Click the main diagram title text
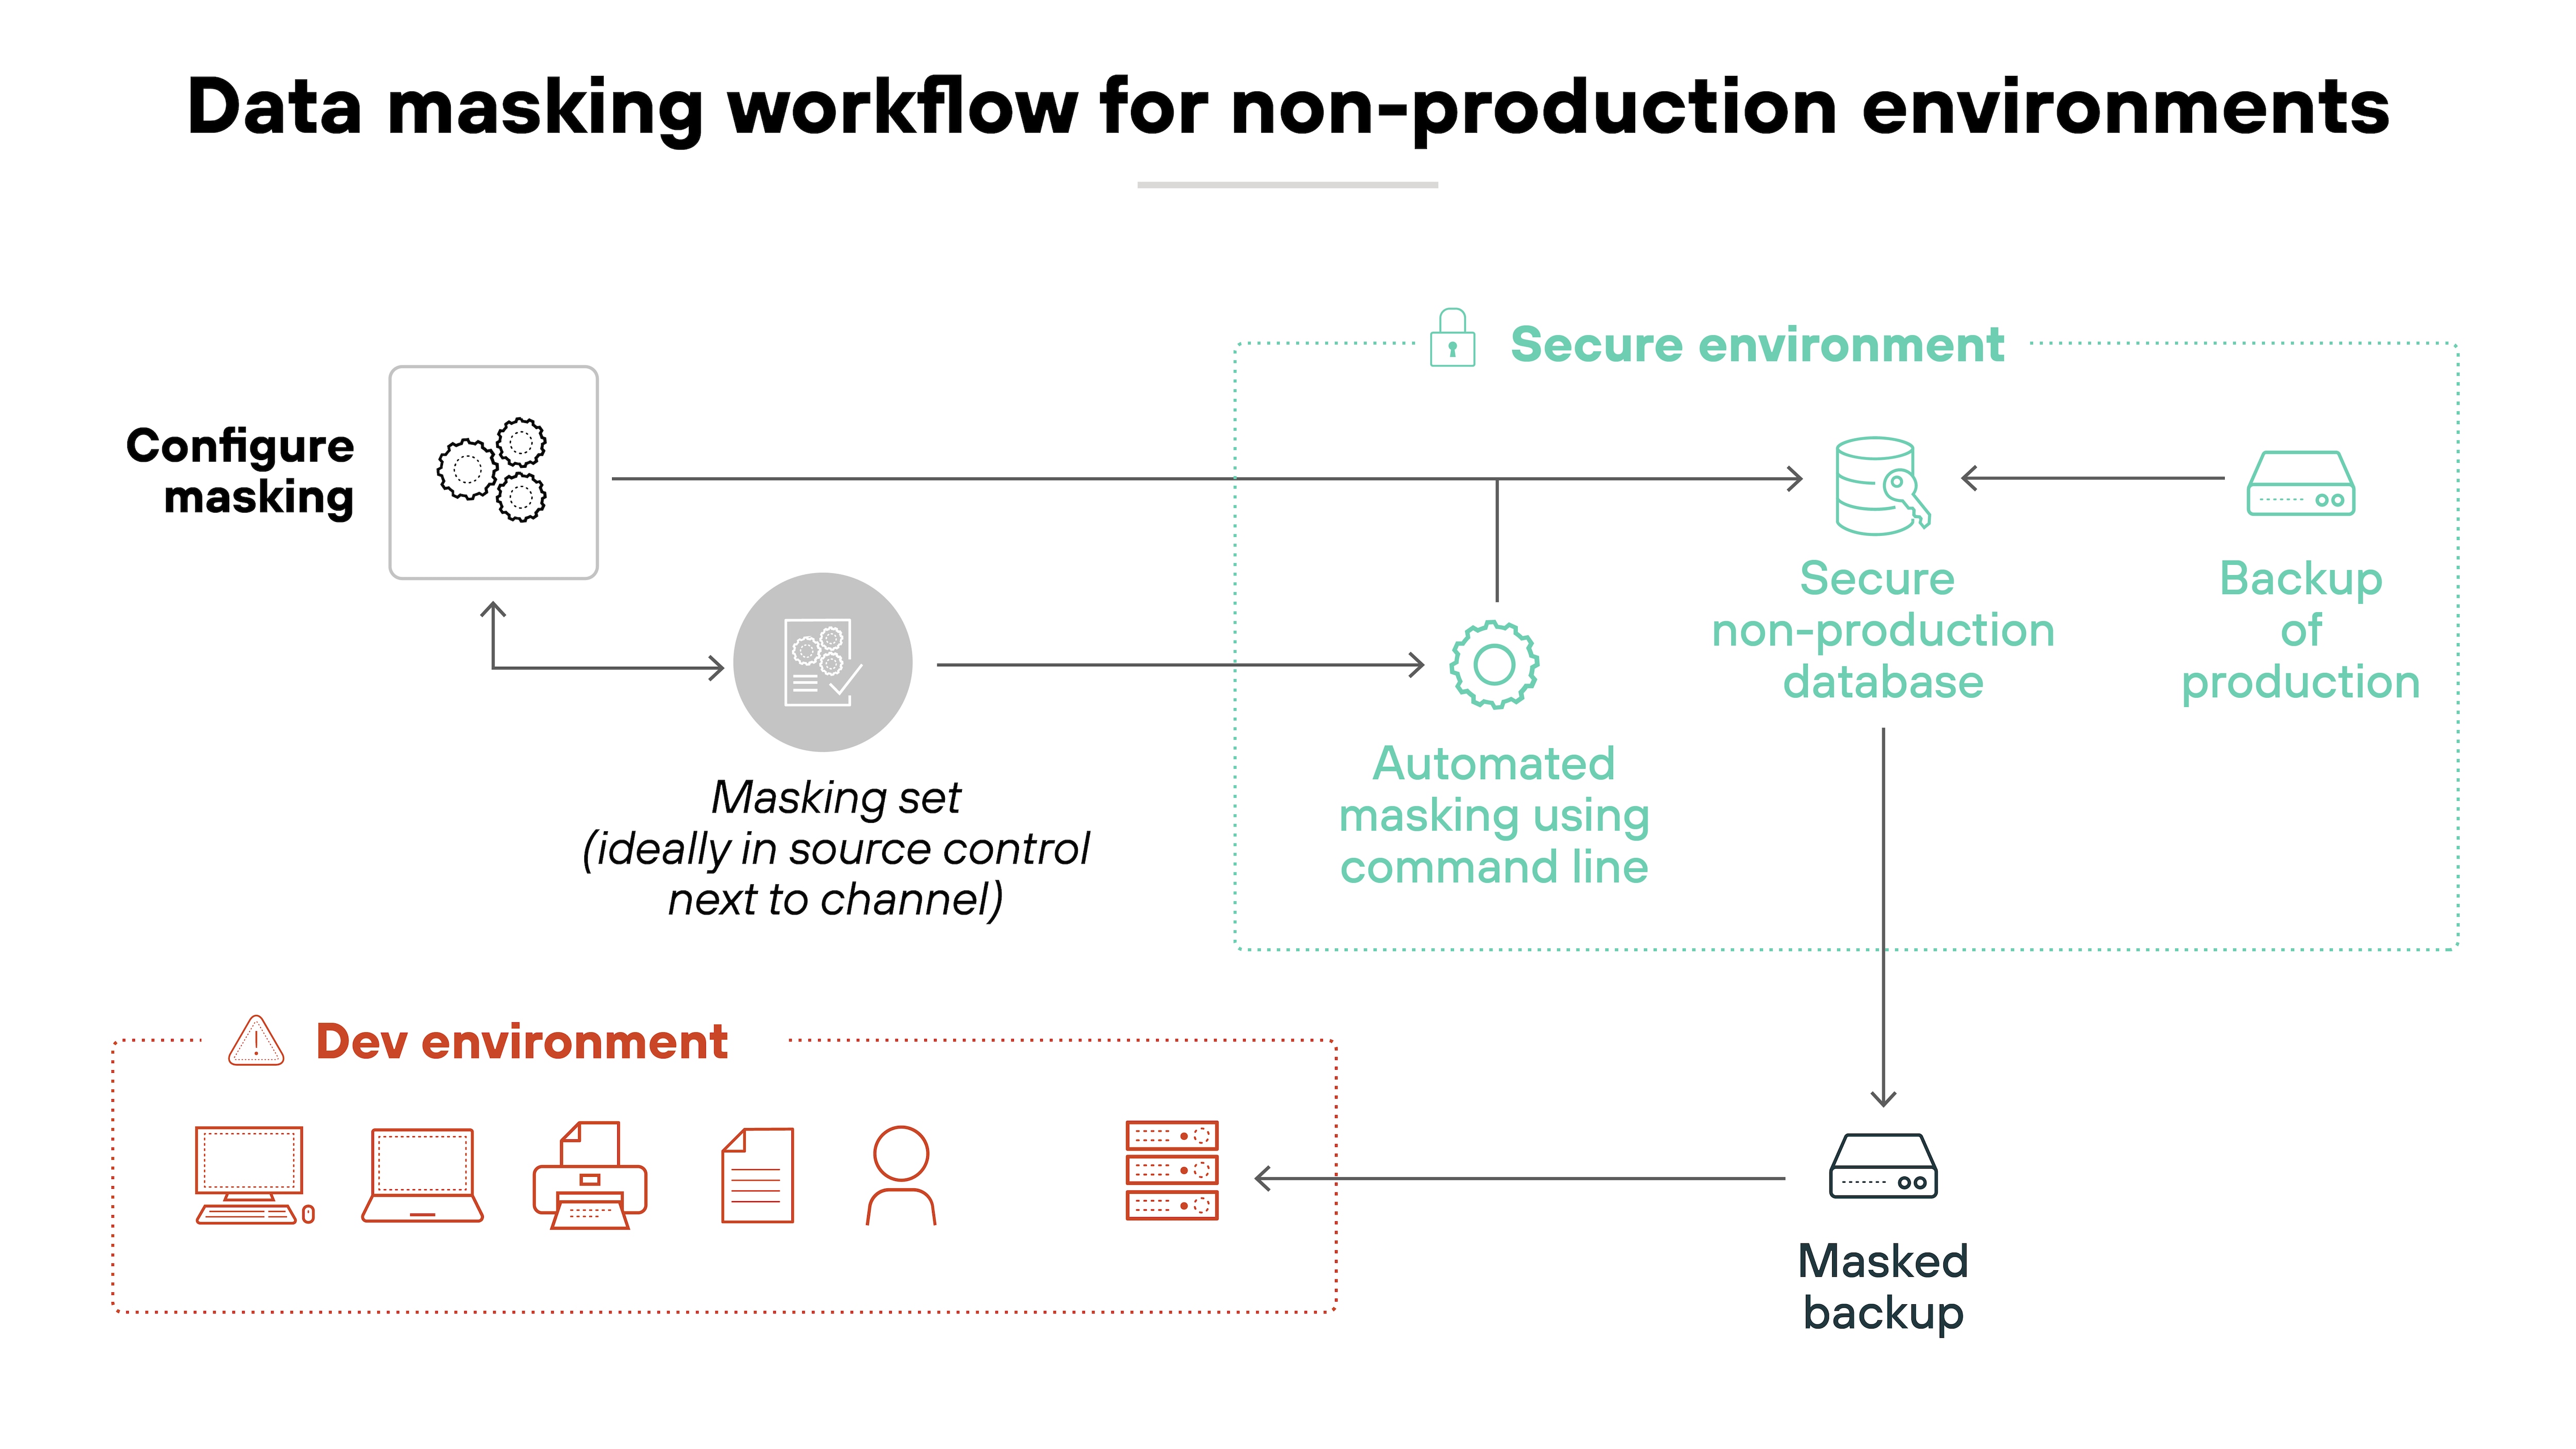This screenshot has width=2576, height=1449. [x=1288, y=108]
